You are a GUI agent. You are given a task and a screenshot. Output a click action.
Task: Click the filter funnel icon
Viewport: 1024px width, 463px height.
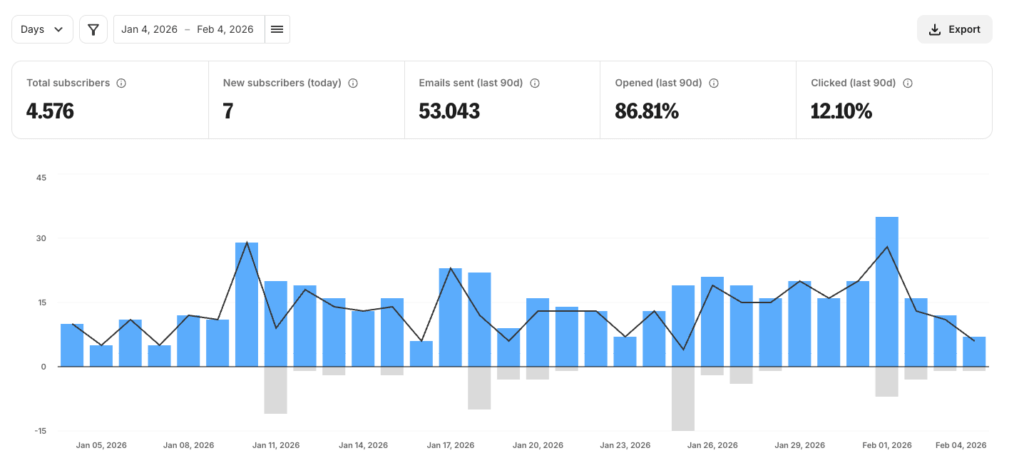93,30
